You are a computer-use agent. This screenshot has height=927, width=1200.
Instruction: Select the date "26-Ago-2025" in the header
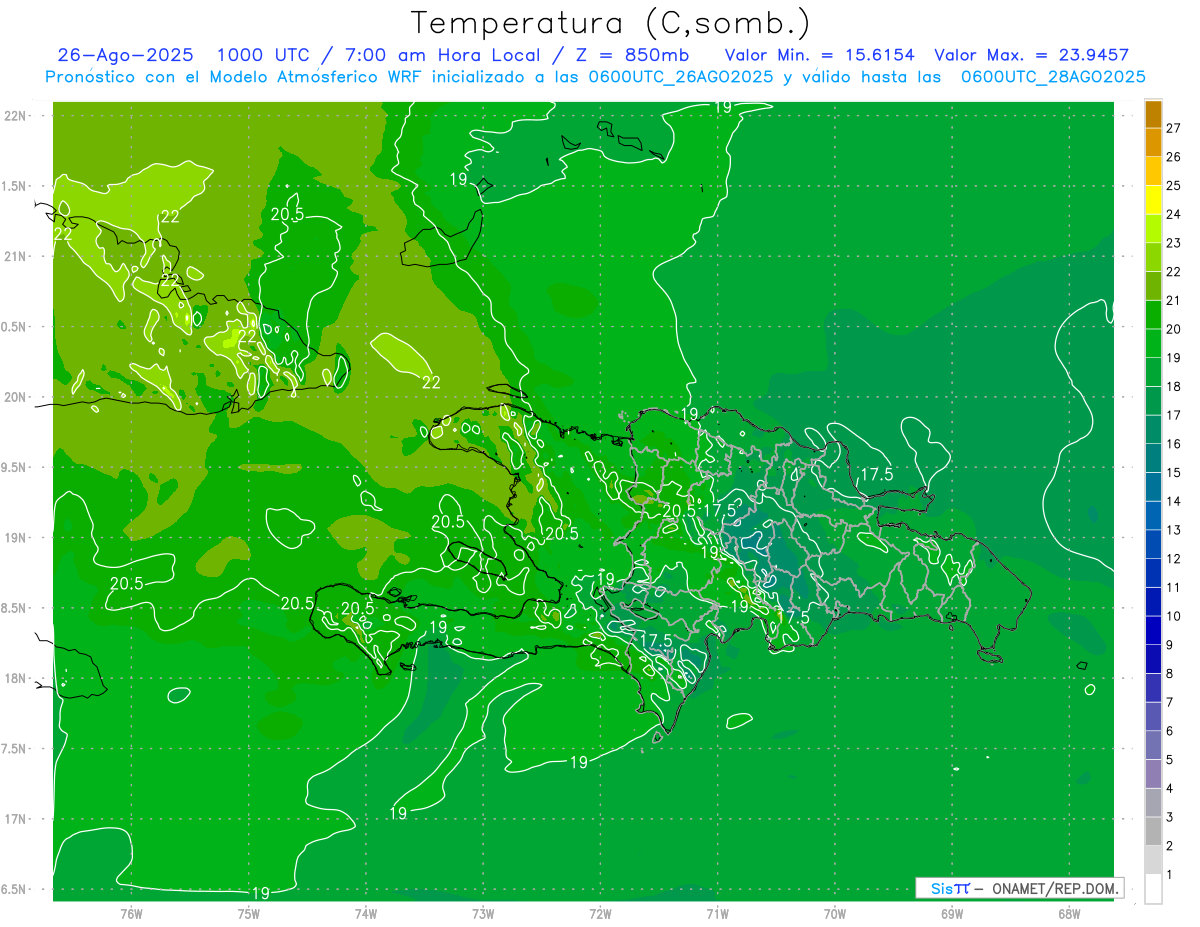tap(126, 55)
